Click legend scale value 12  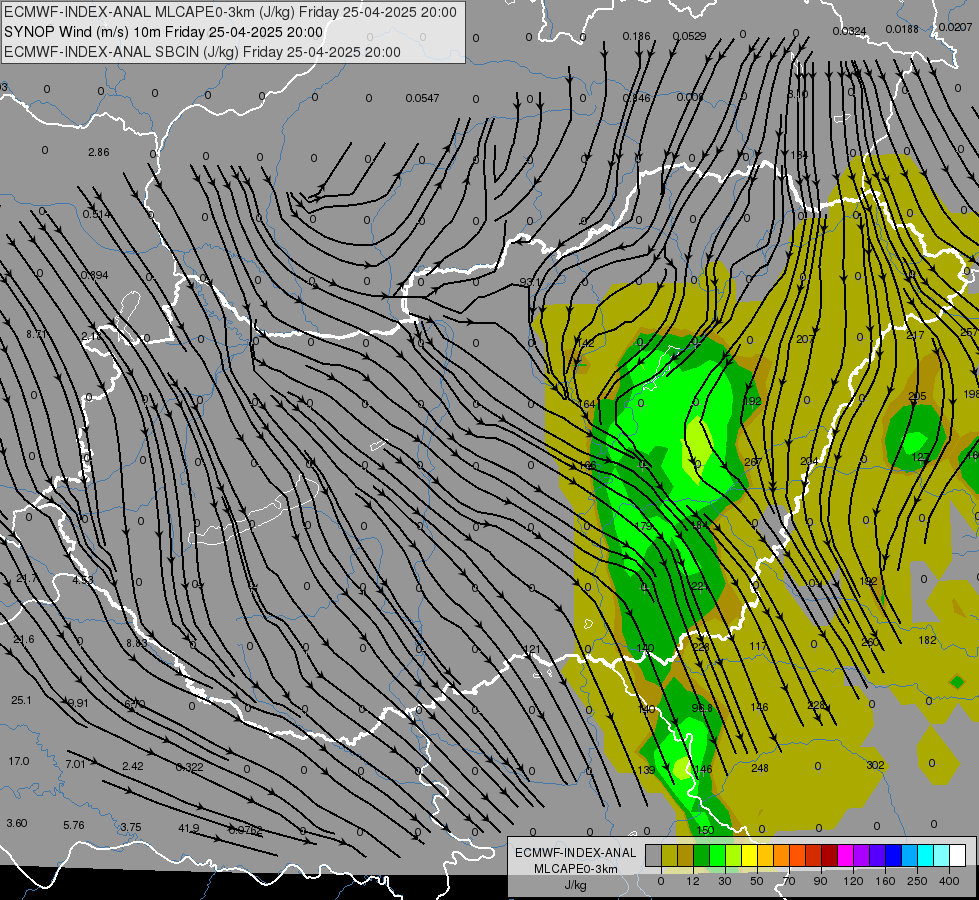(x=693, y=881)
